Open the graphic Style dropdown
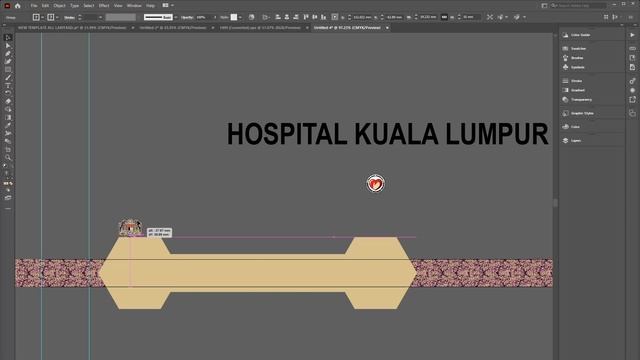 (x=240, y=17)
